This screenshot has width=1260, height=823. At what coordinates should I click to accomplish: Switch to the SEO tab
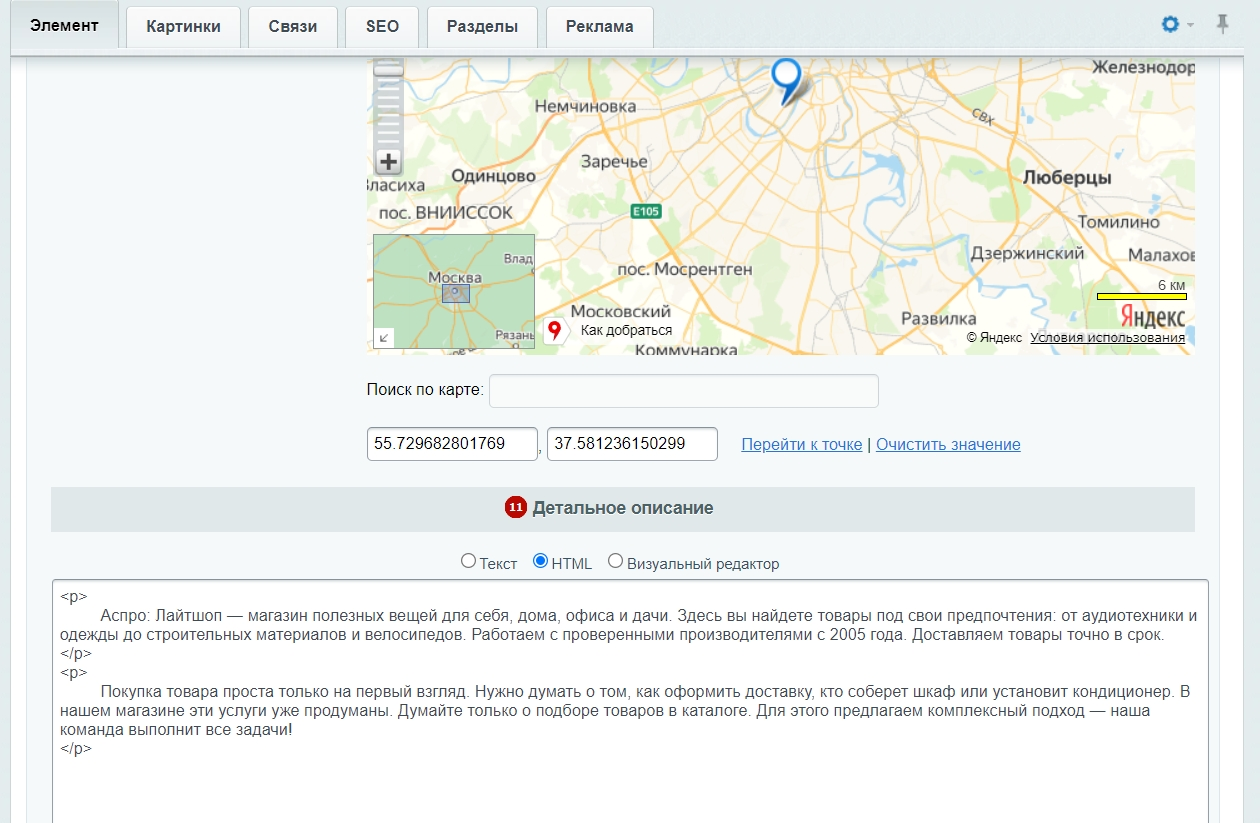[x=382, y=27]
